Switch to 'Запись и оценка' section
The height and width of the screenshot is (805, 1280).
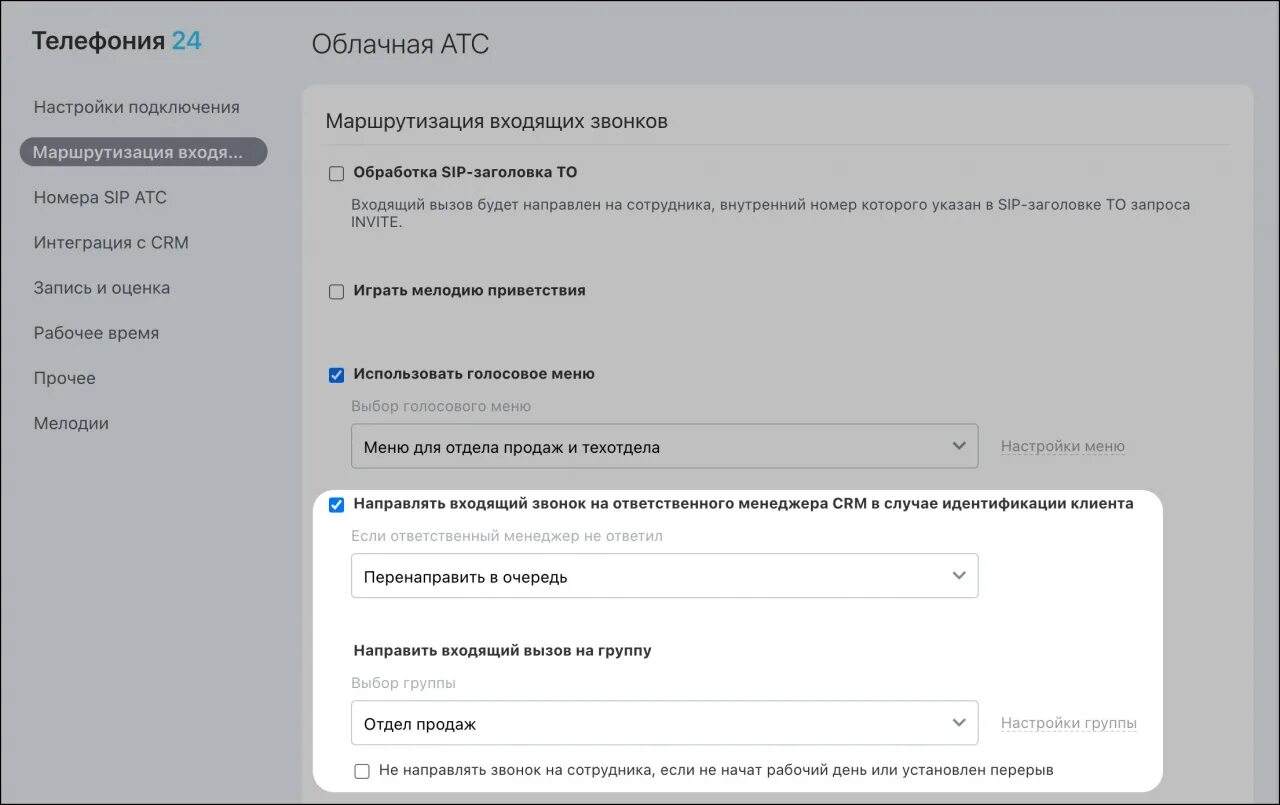point(102,288)
